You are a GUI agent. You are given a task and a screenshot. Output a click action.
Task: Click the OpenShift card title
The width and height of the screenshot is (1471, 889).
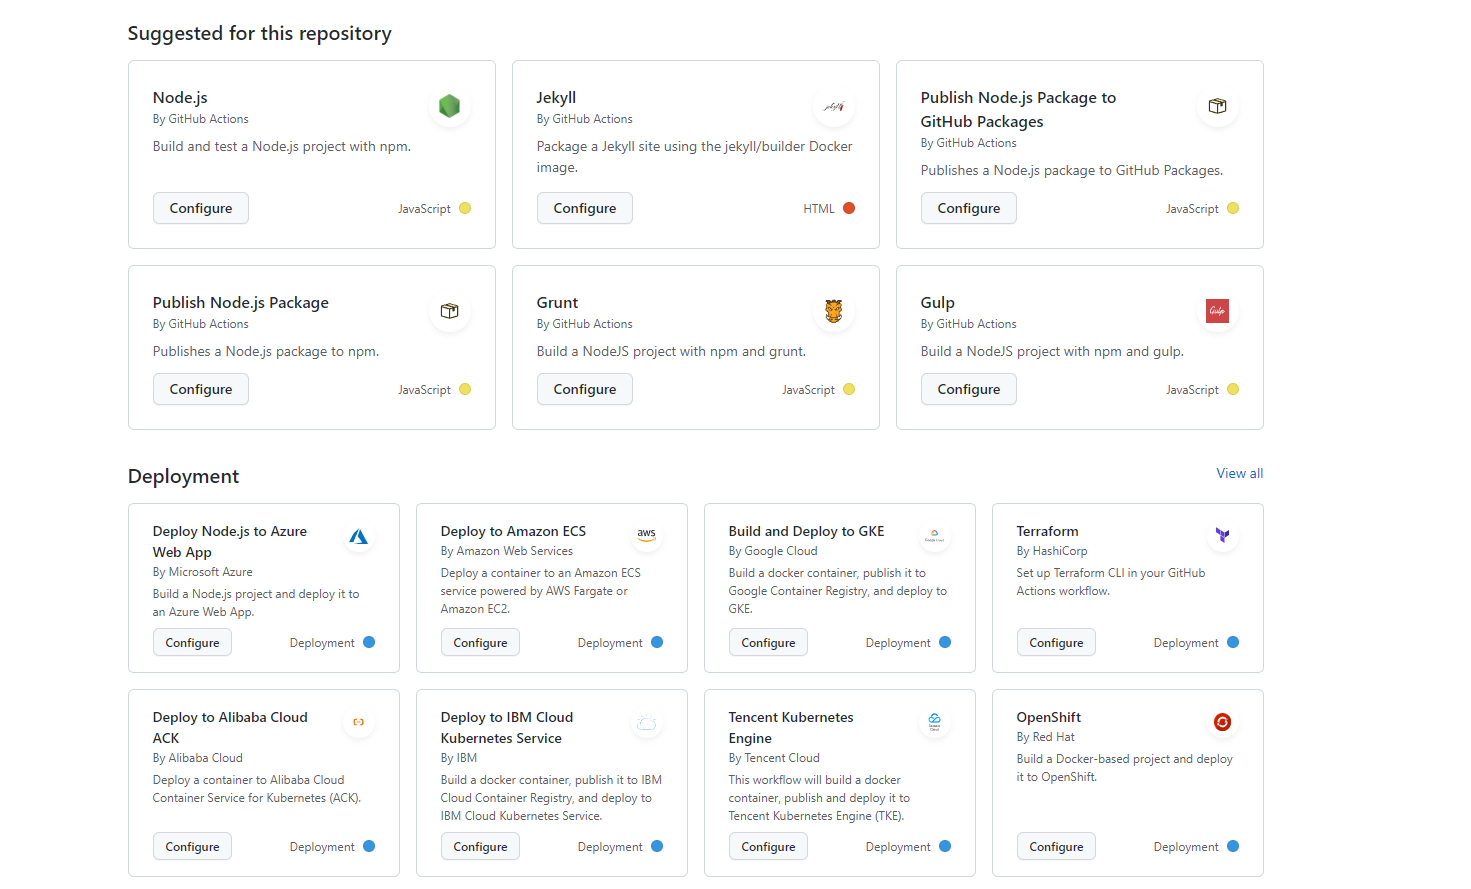pyautogui.click(x=1048, y=717)
